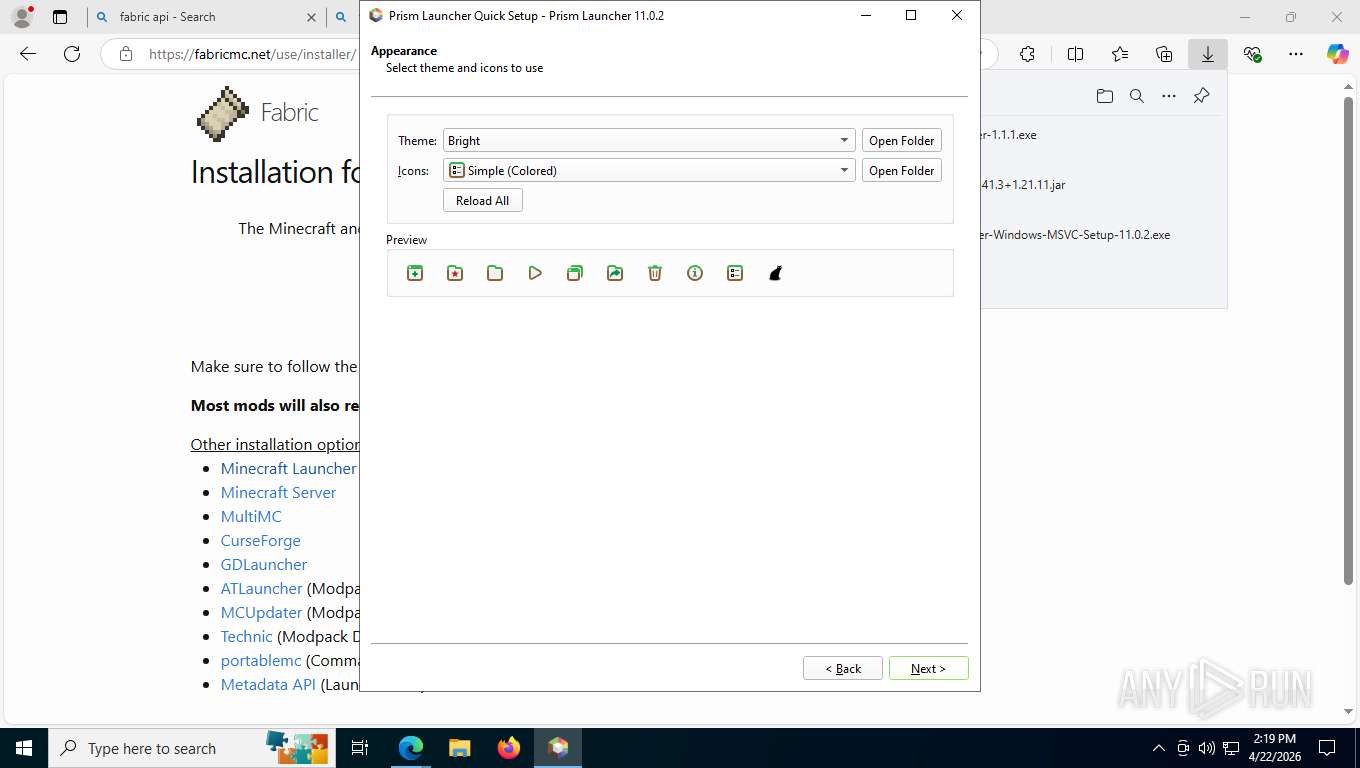The height and width of the screenshot is (768, 1360).
Task: Click the add instance preview icon
Action: click(415, 273)
